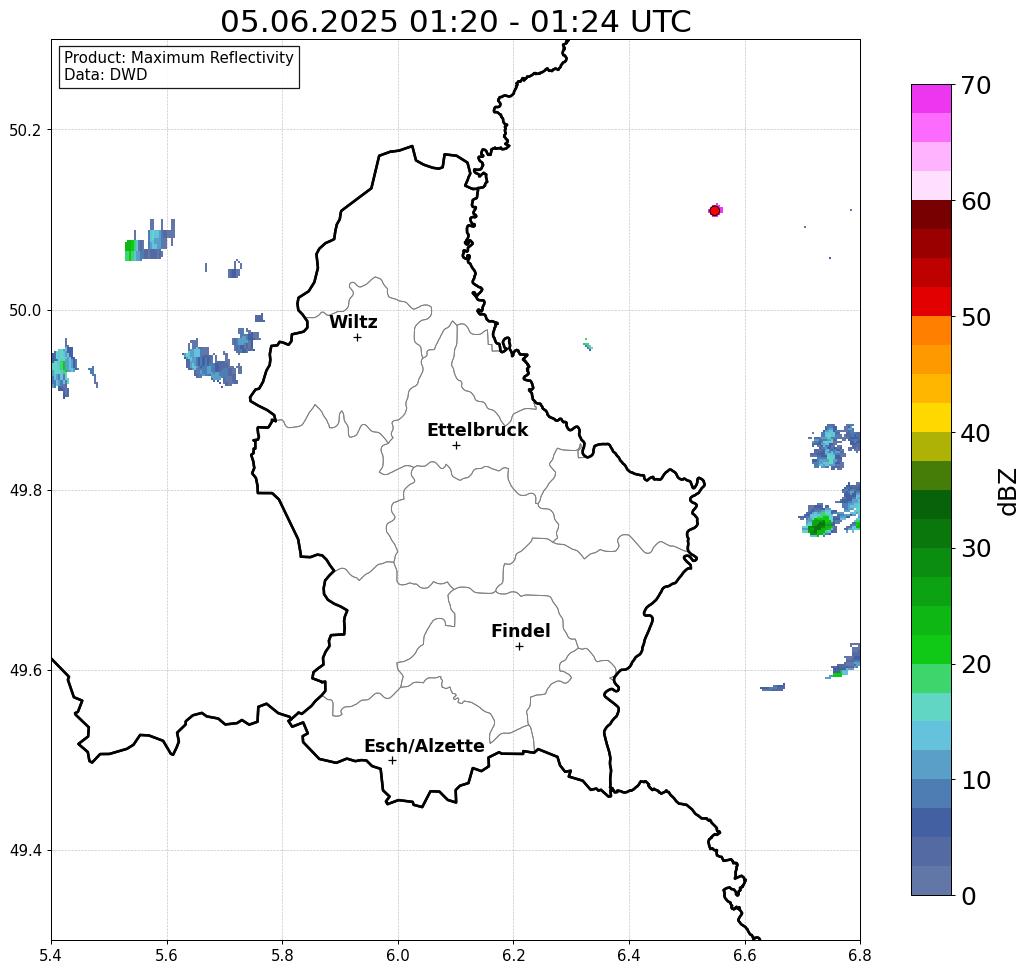This screenshot has width=1029, height=973.
Task: Click the cross marker below Wiltz
Action: click(357, 337)
